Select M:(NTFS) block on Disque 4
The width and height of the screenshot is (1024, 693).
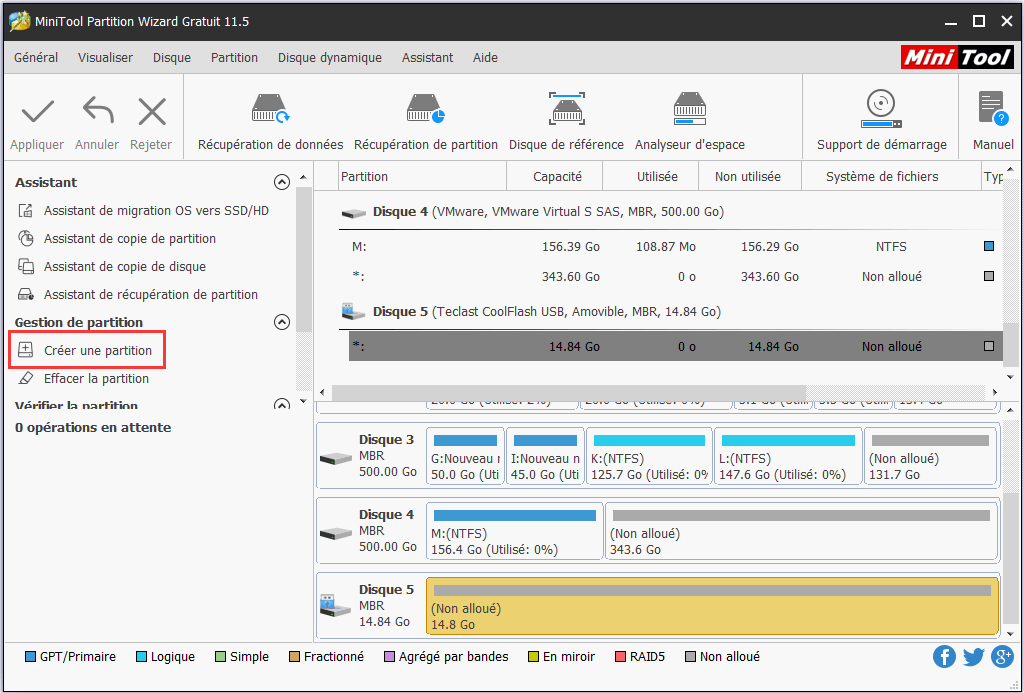pyautogui.click(x=515, y=531)
